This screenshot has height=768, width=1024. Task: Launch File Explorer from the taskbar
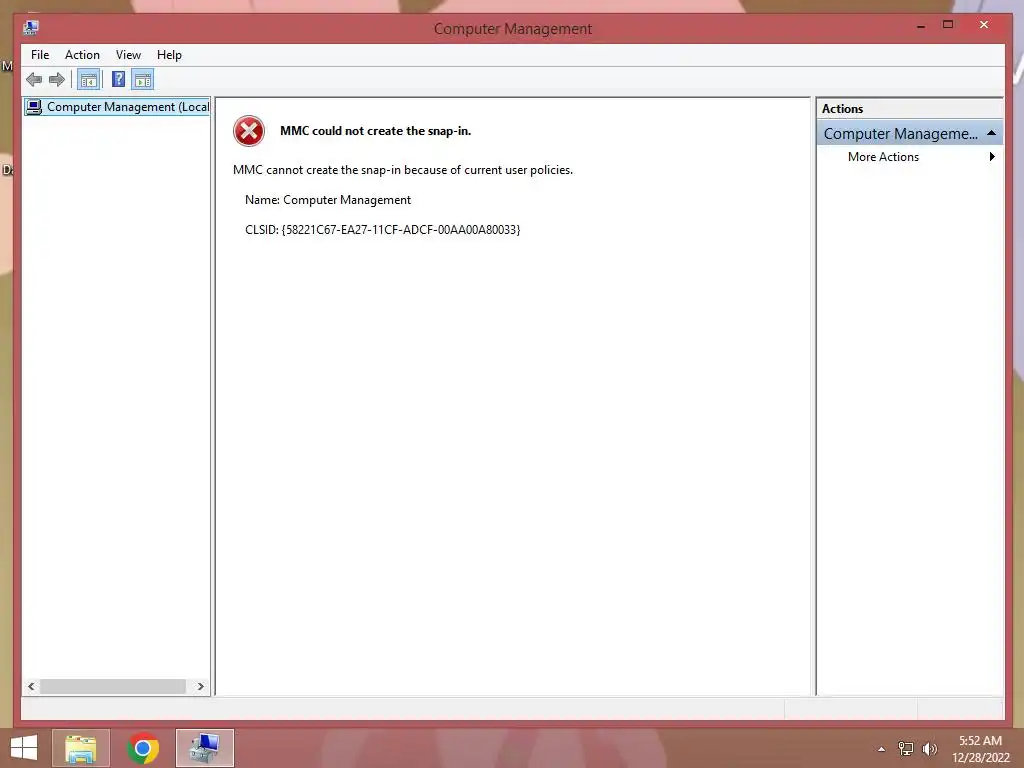pos(81,748)
